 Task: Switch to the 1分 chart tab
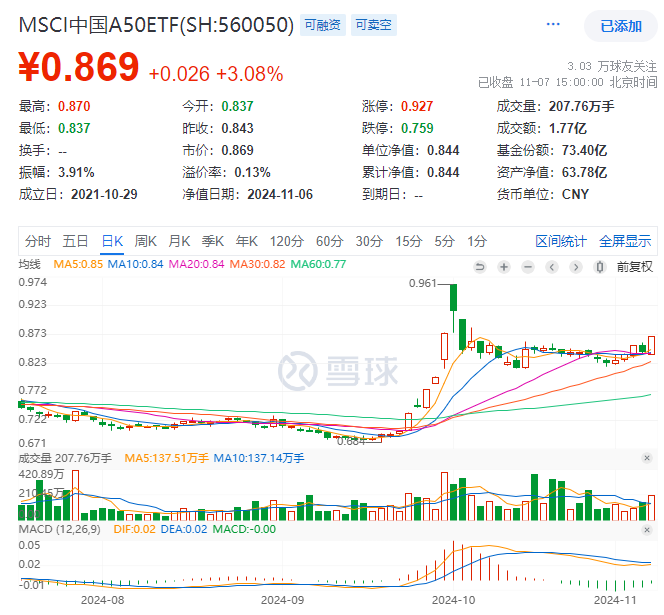pos(477,241)
